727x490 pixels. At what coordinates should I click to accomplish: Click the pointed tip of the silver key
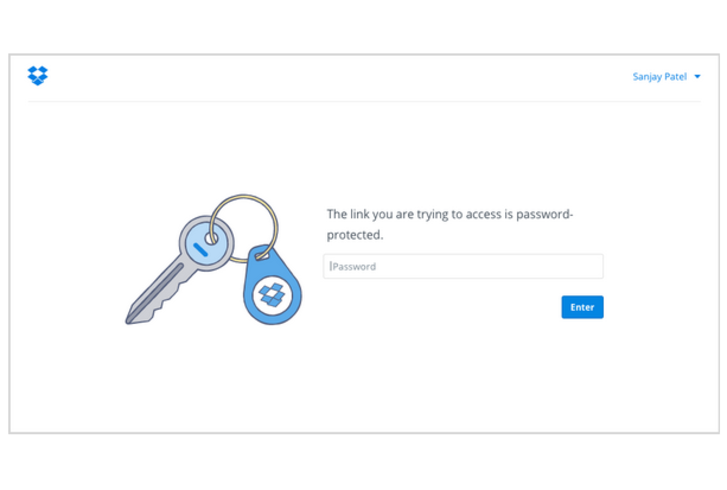point(130,319)
